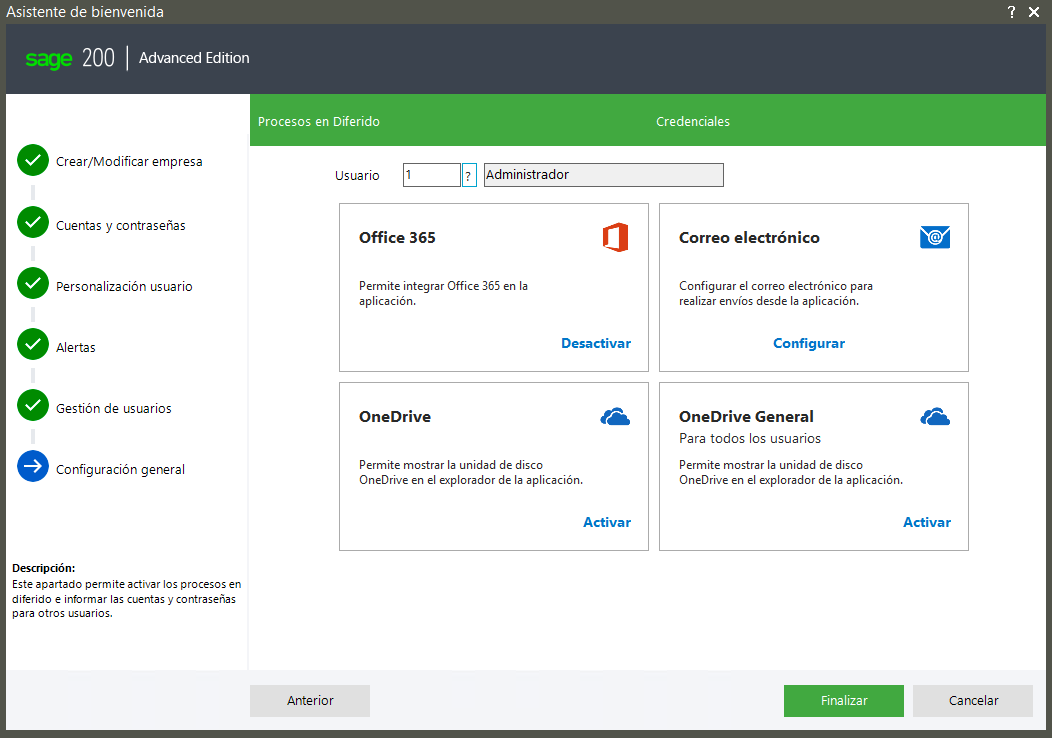Click the Cancelar button

pos(973,700)
